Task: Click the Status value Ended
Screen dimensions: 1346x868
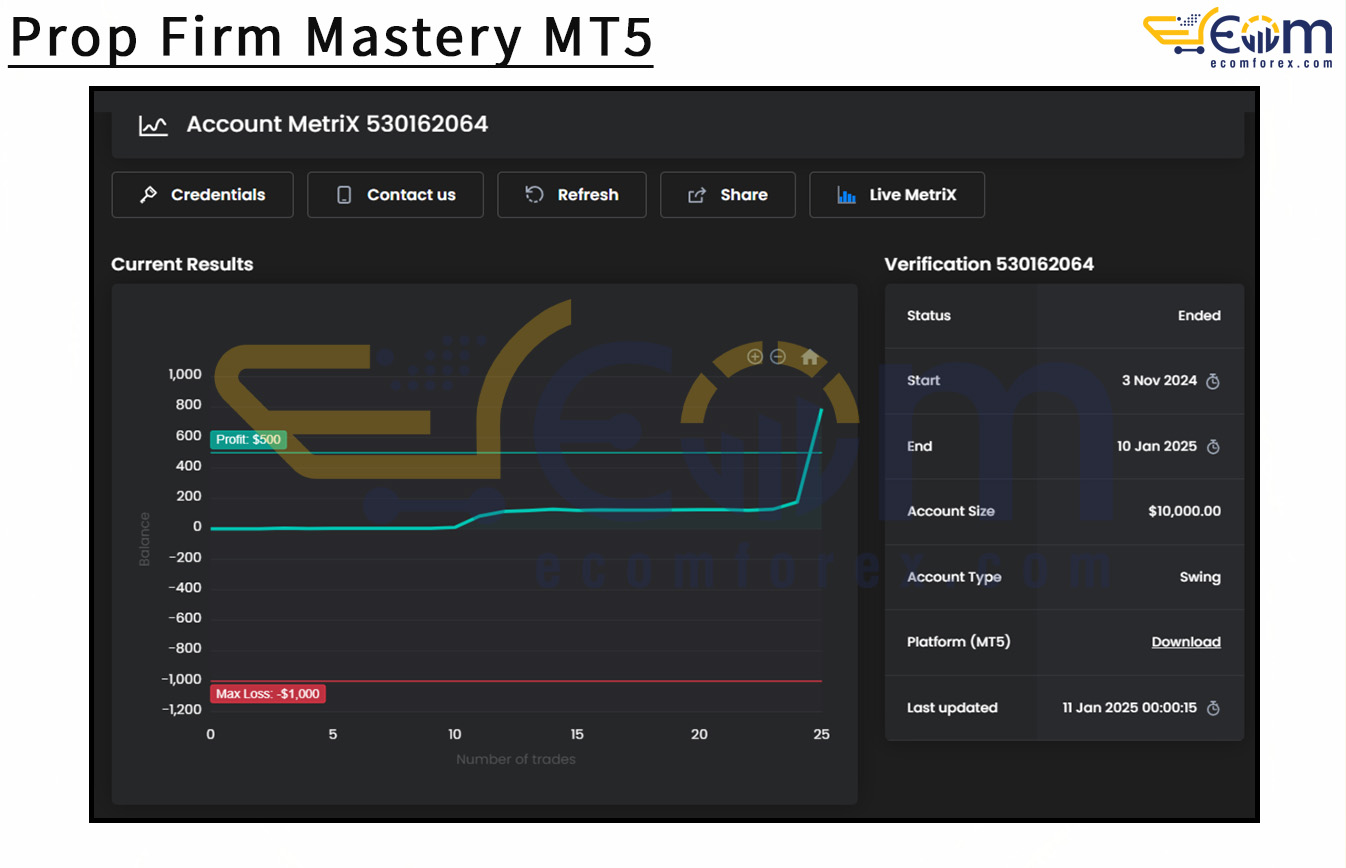Action: coord(1199,315)
